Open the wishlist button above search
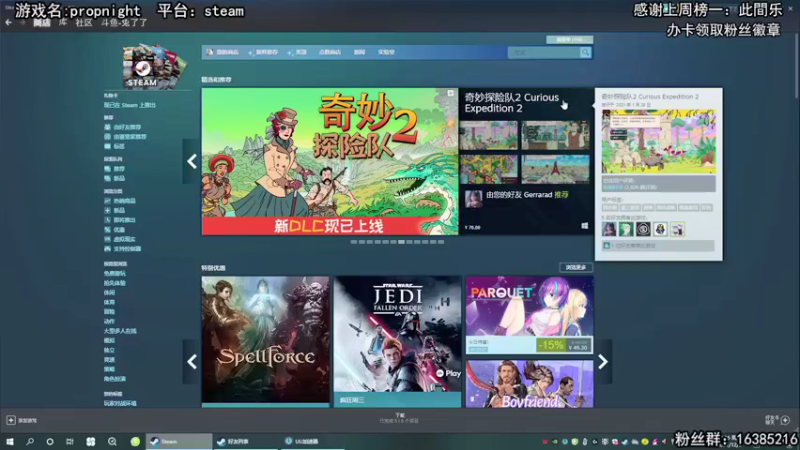Screen dimensions: 800x450 pos(569,39)
